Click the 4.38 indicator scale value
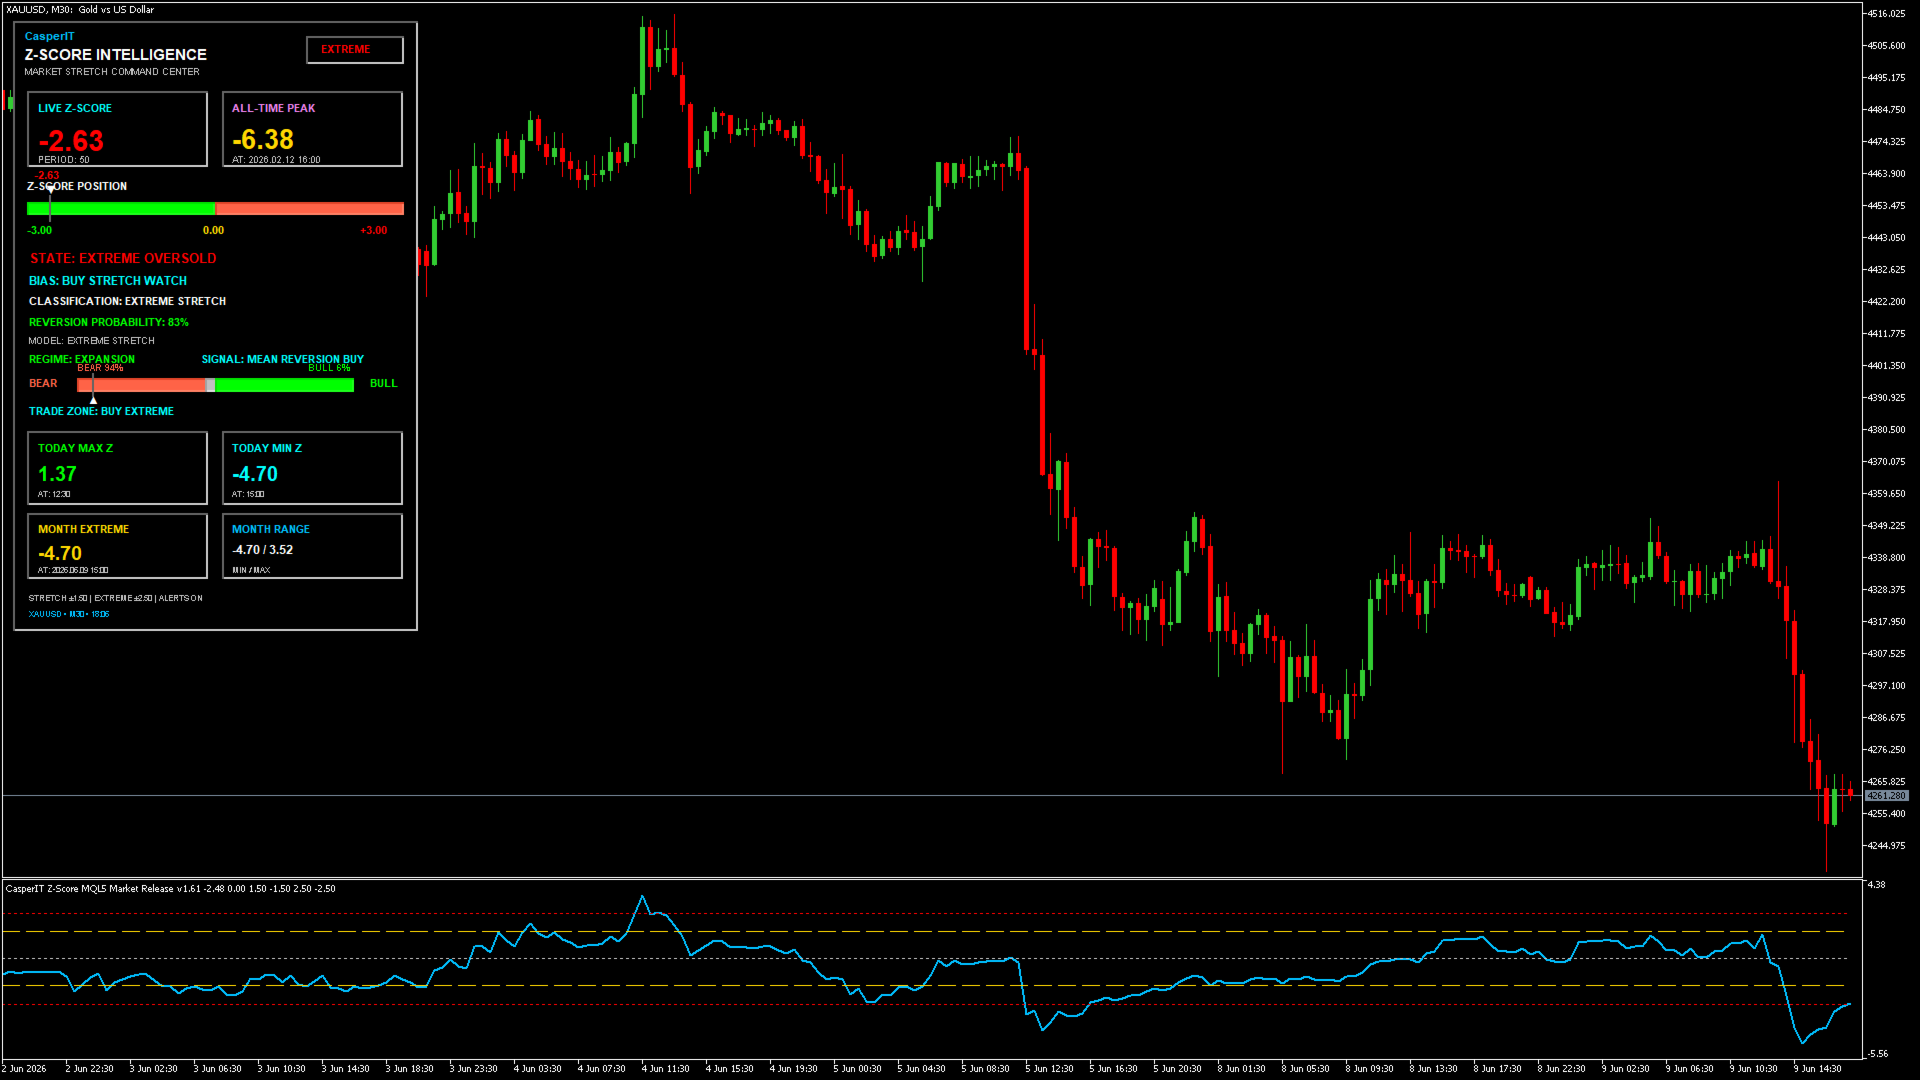 pos(1877,885)
